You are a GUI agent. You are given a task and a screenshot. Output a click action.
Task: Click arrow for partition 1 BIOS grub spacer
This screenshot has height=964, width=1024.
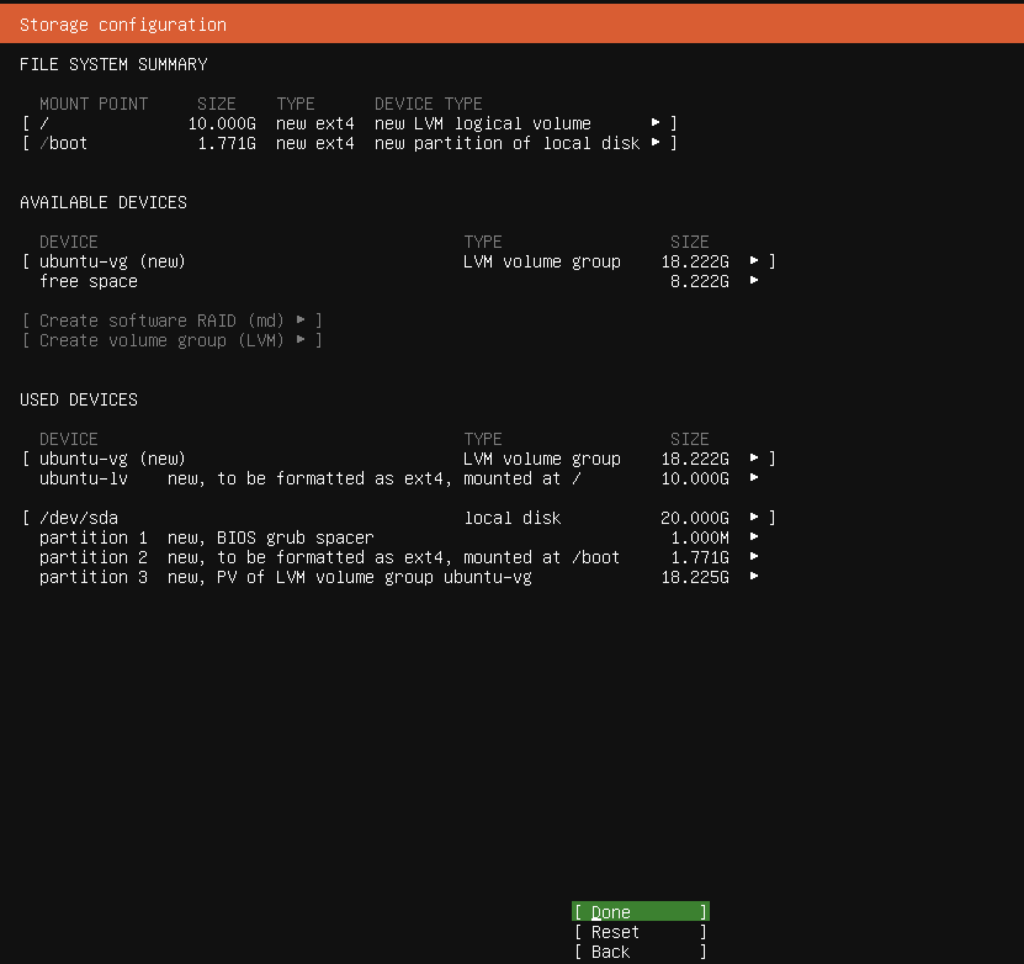[x=753, y=537]
